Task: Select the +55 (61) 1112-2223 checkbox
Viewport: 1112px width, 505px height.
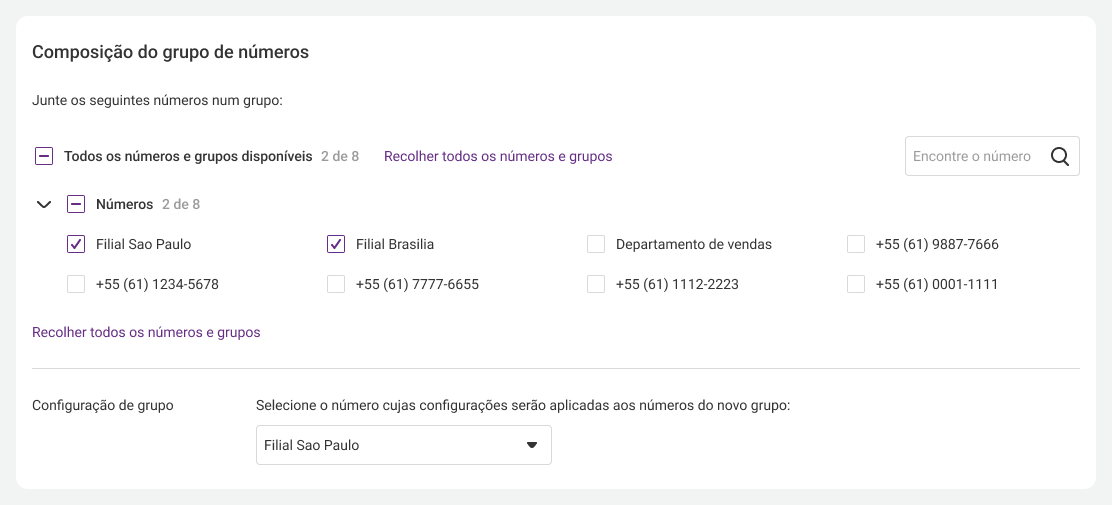Action: tap(596, 284)
